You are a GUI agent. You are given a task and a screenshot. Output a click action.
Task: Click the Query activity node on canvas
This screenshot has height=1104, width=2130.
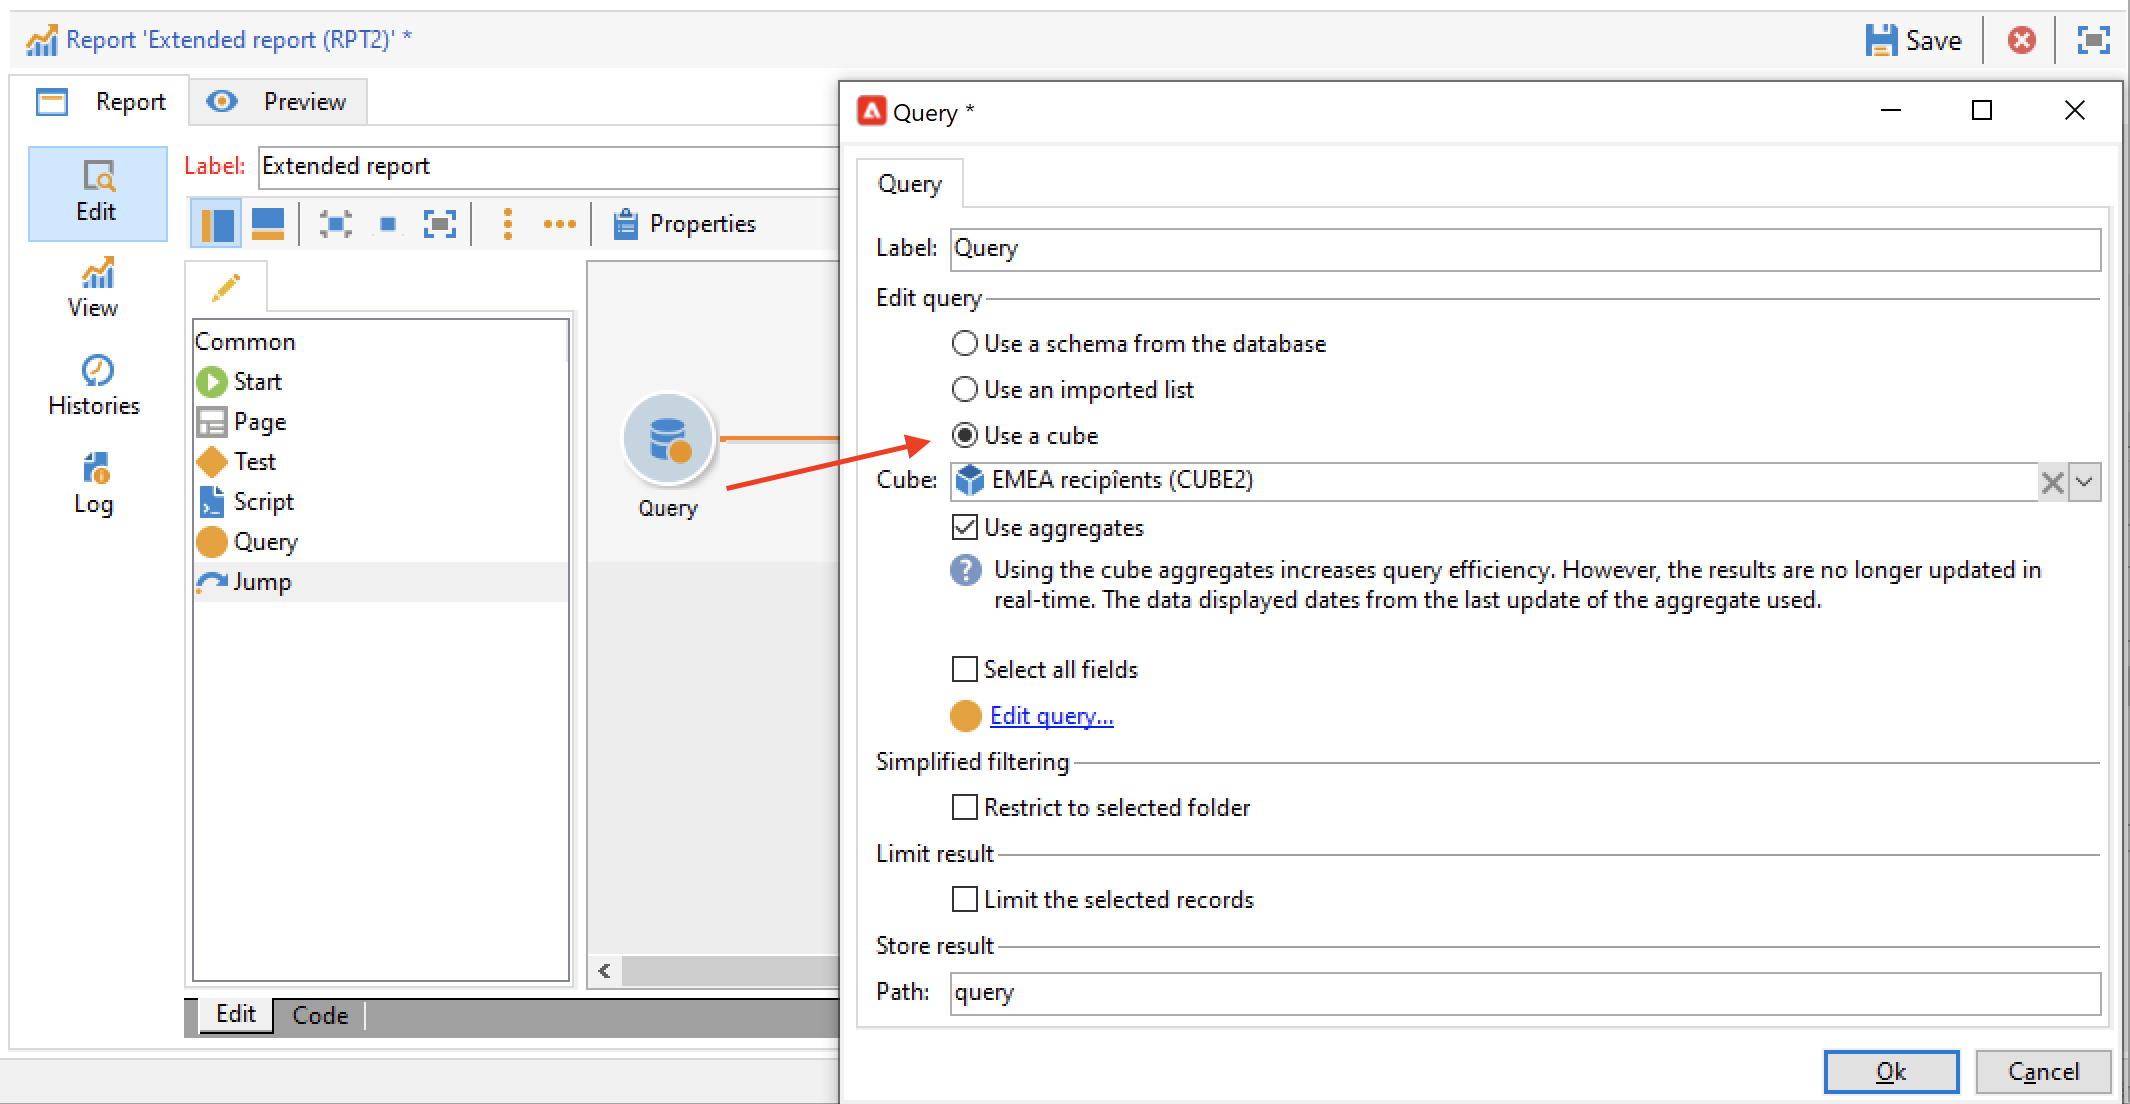coord(668,440)
